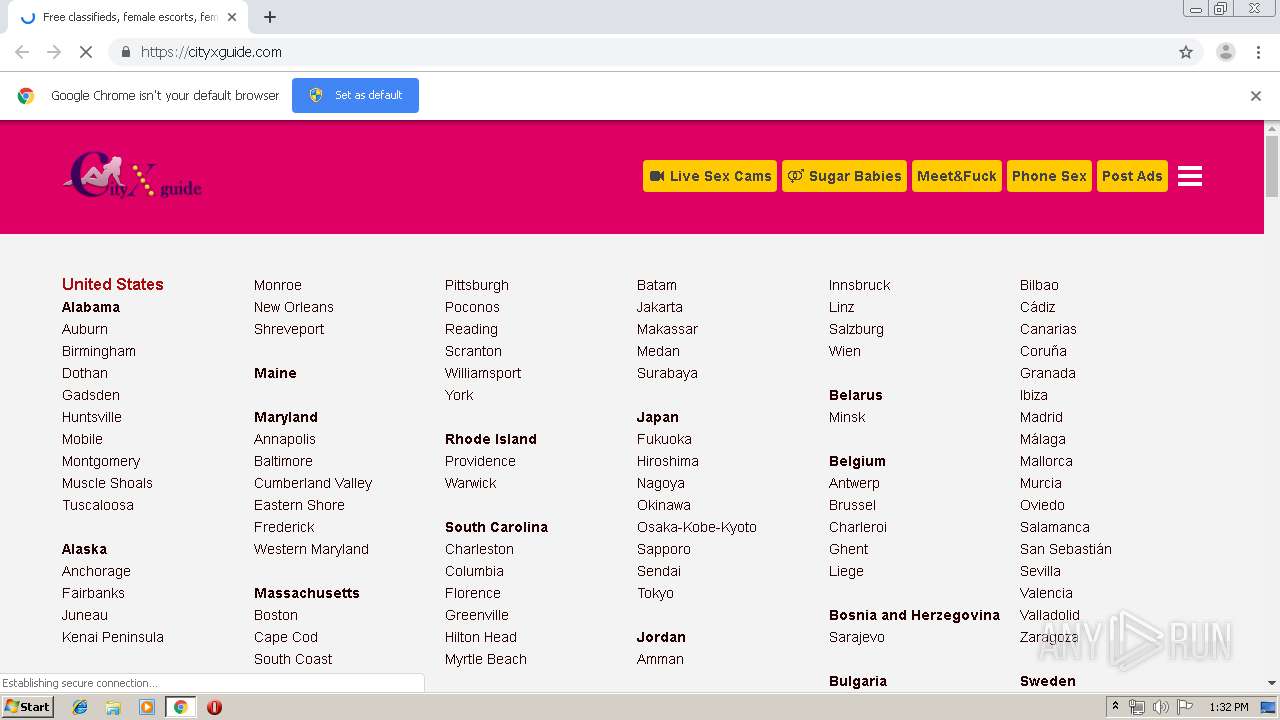Viewport: 1280px width, 720px height.
Task: Launch Internet Explorer from the taskbar
Action: tap(80, 707)
